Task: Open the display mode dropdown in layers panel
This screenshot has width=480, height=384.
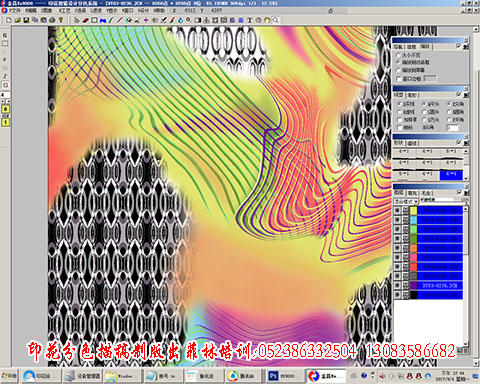Action: click(406, 202)
